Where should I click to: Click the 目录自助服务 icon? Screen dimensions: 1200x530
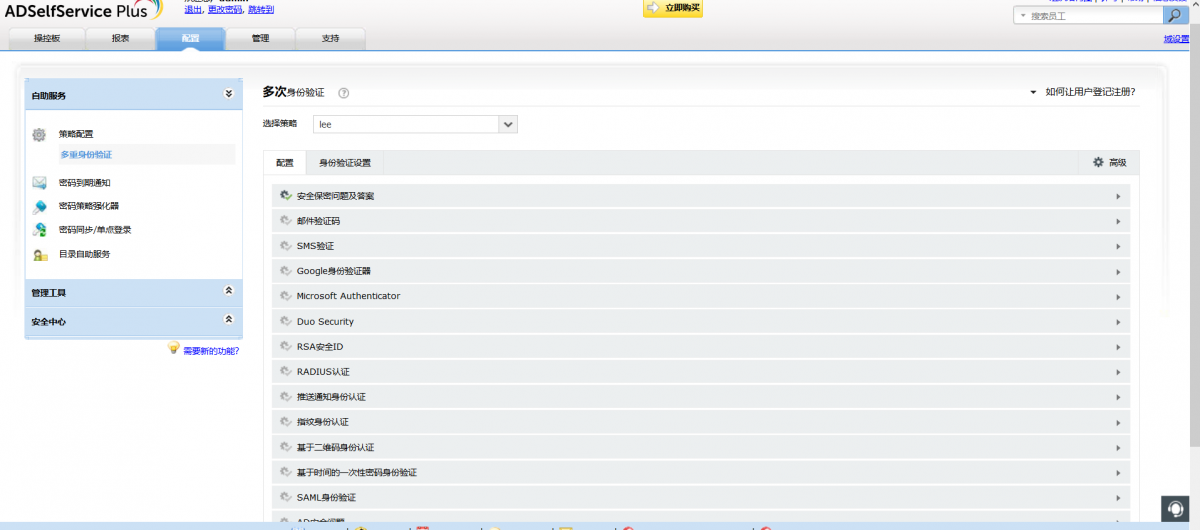[x=39, y=255]
